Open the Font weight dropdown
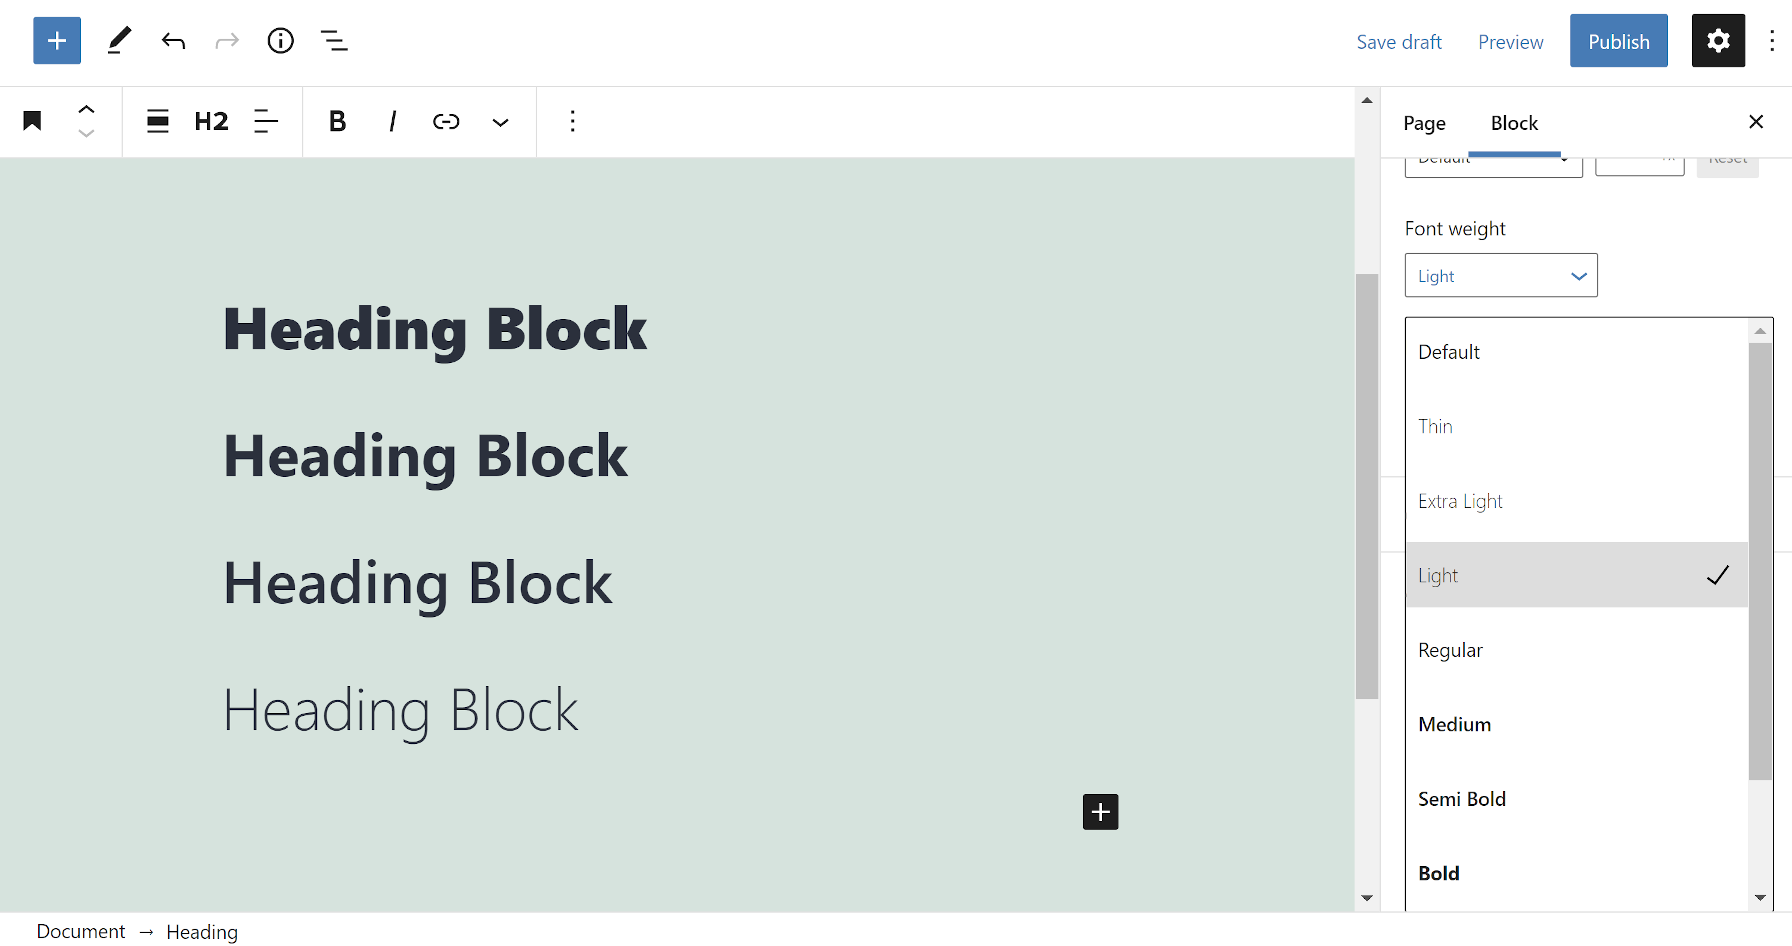1792x946 pixels. tap(1500, 275)
